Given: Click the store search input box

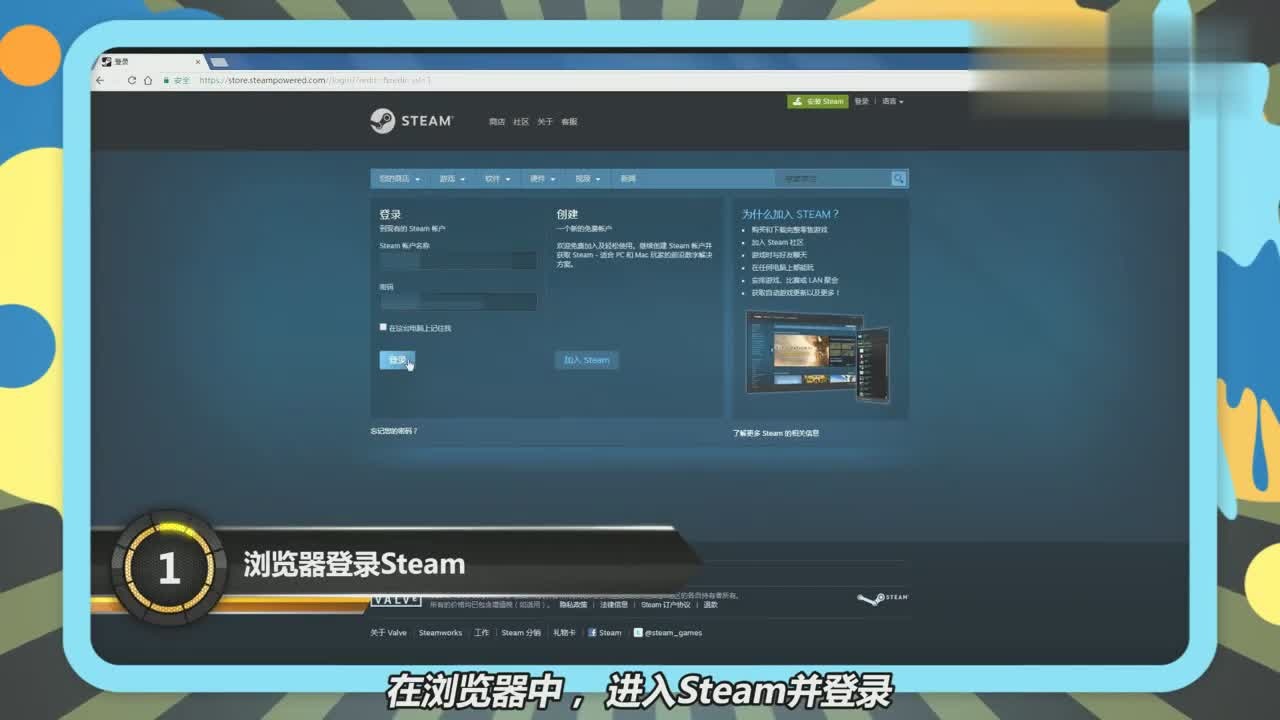Looking at the screenshot, I should 833,179.
